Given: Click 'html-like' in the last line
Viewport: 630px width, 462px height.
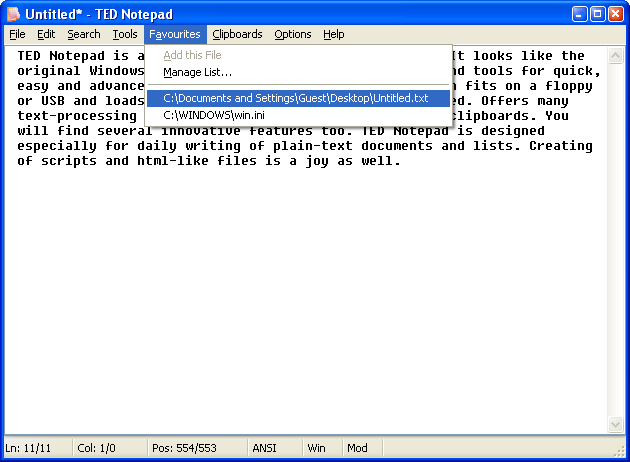Looking at the screenshot, I should click(173, 161).
